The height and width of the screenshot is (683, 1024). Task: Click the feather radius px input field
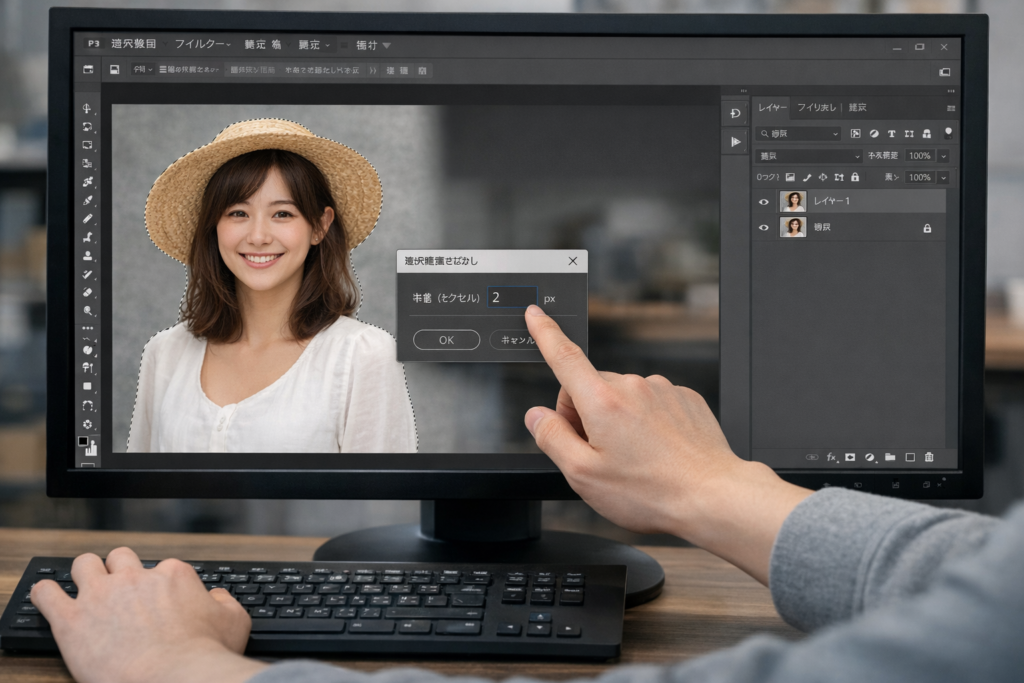tap(511, 297)
